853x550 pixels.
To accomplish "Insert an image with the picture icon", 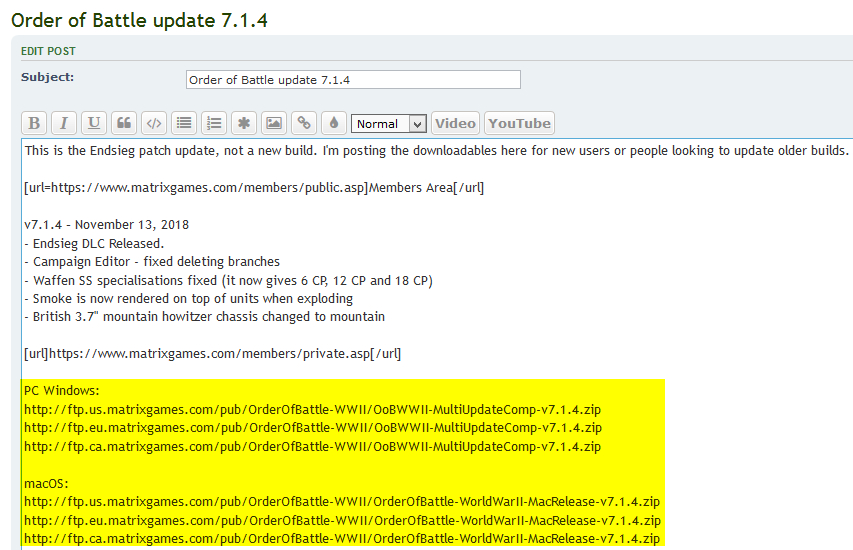I will (274, 123).
